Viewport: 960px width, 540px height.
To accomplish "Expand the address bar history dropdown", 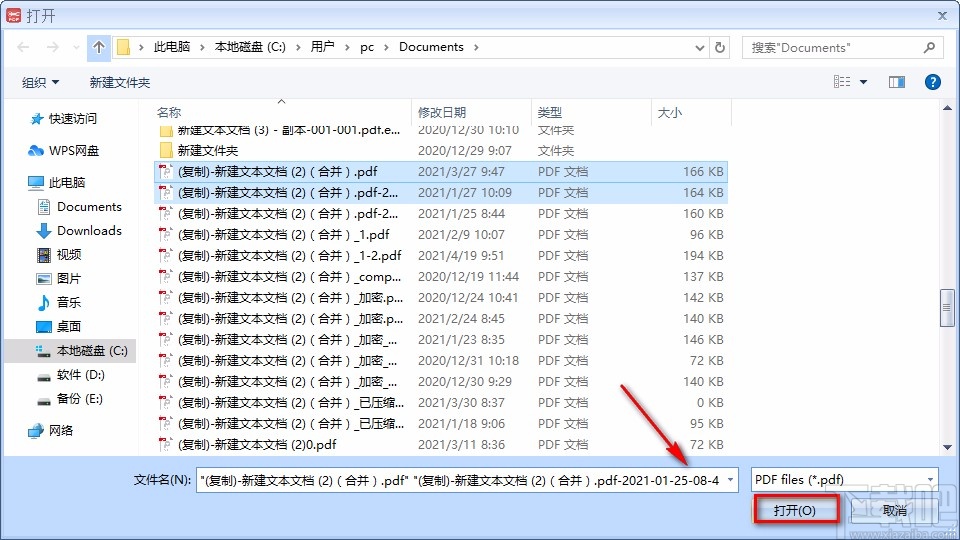I will [700, 47].
